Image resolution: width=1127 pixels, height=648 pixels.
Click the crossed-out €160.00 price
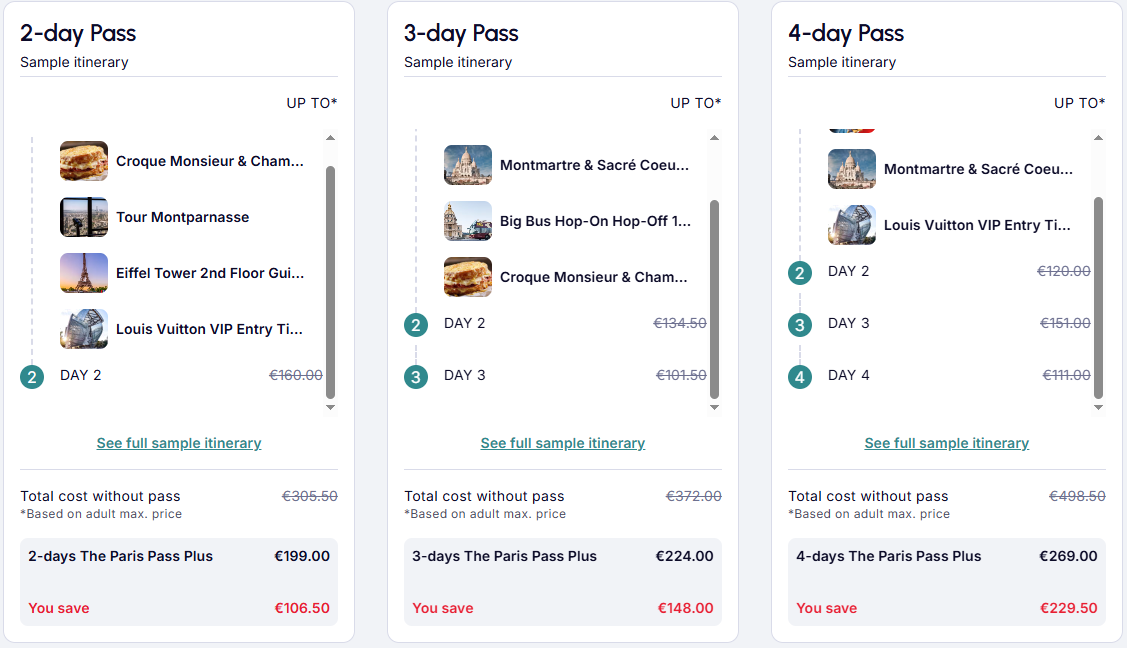tap(295, 375)
